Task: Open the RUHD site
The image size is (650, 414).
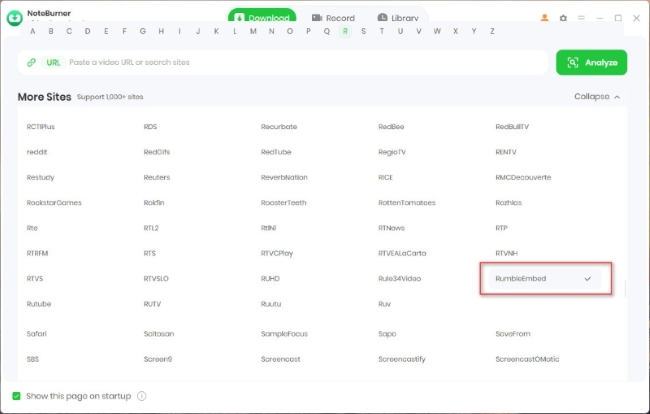Action: point(270,278)
